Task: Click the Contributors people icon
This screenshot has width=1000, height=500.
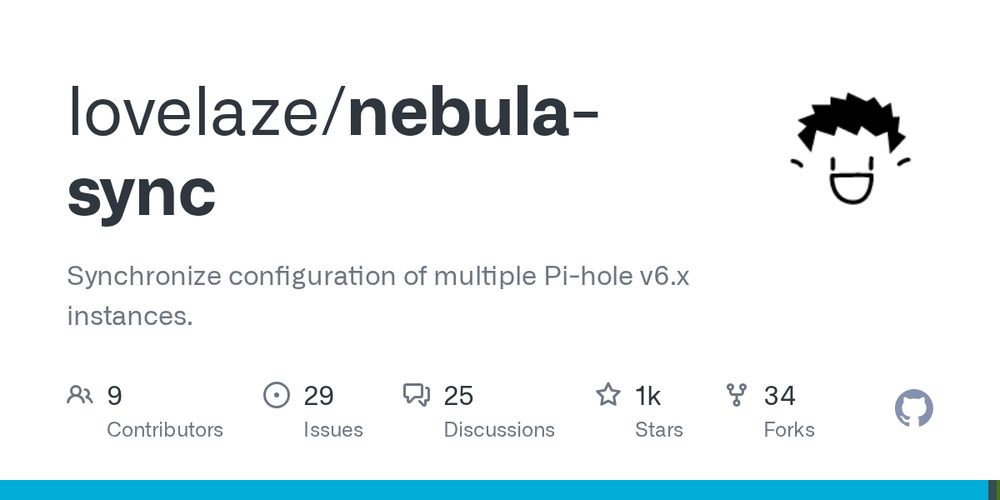Action: click(x=80, y=395)
